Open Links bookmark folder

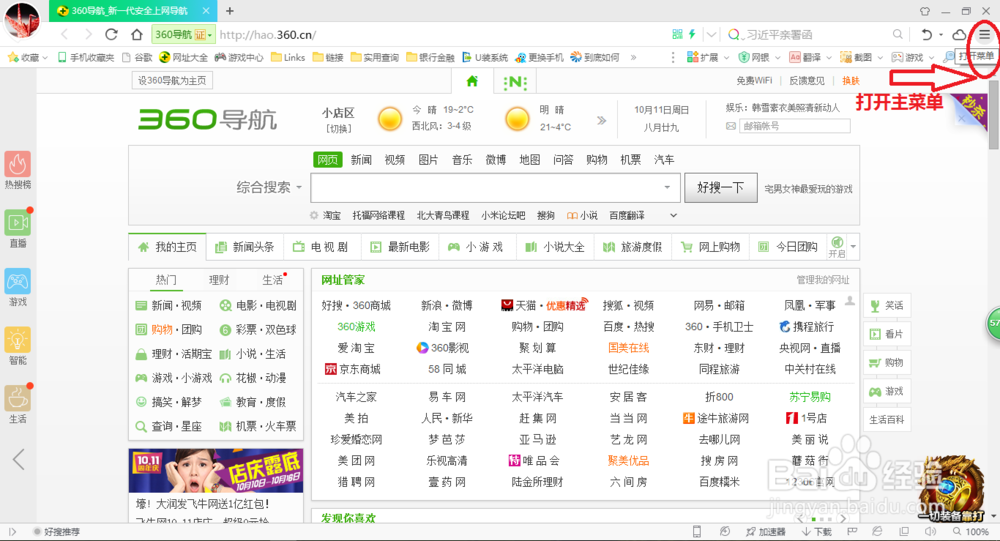click(288, 57)
